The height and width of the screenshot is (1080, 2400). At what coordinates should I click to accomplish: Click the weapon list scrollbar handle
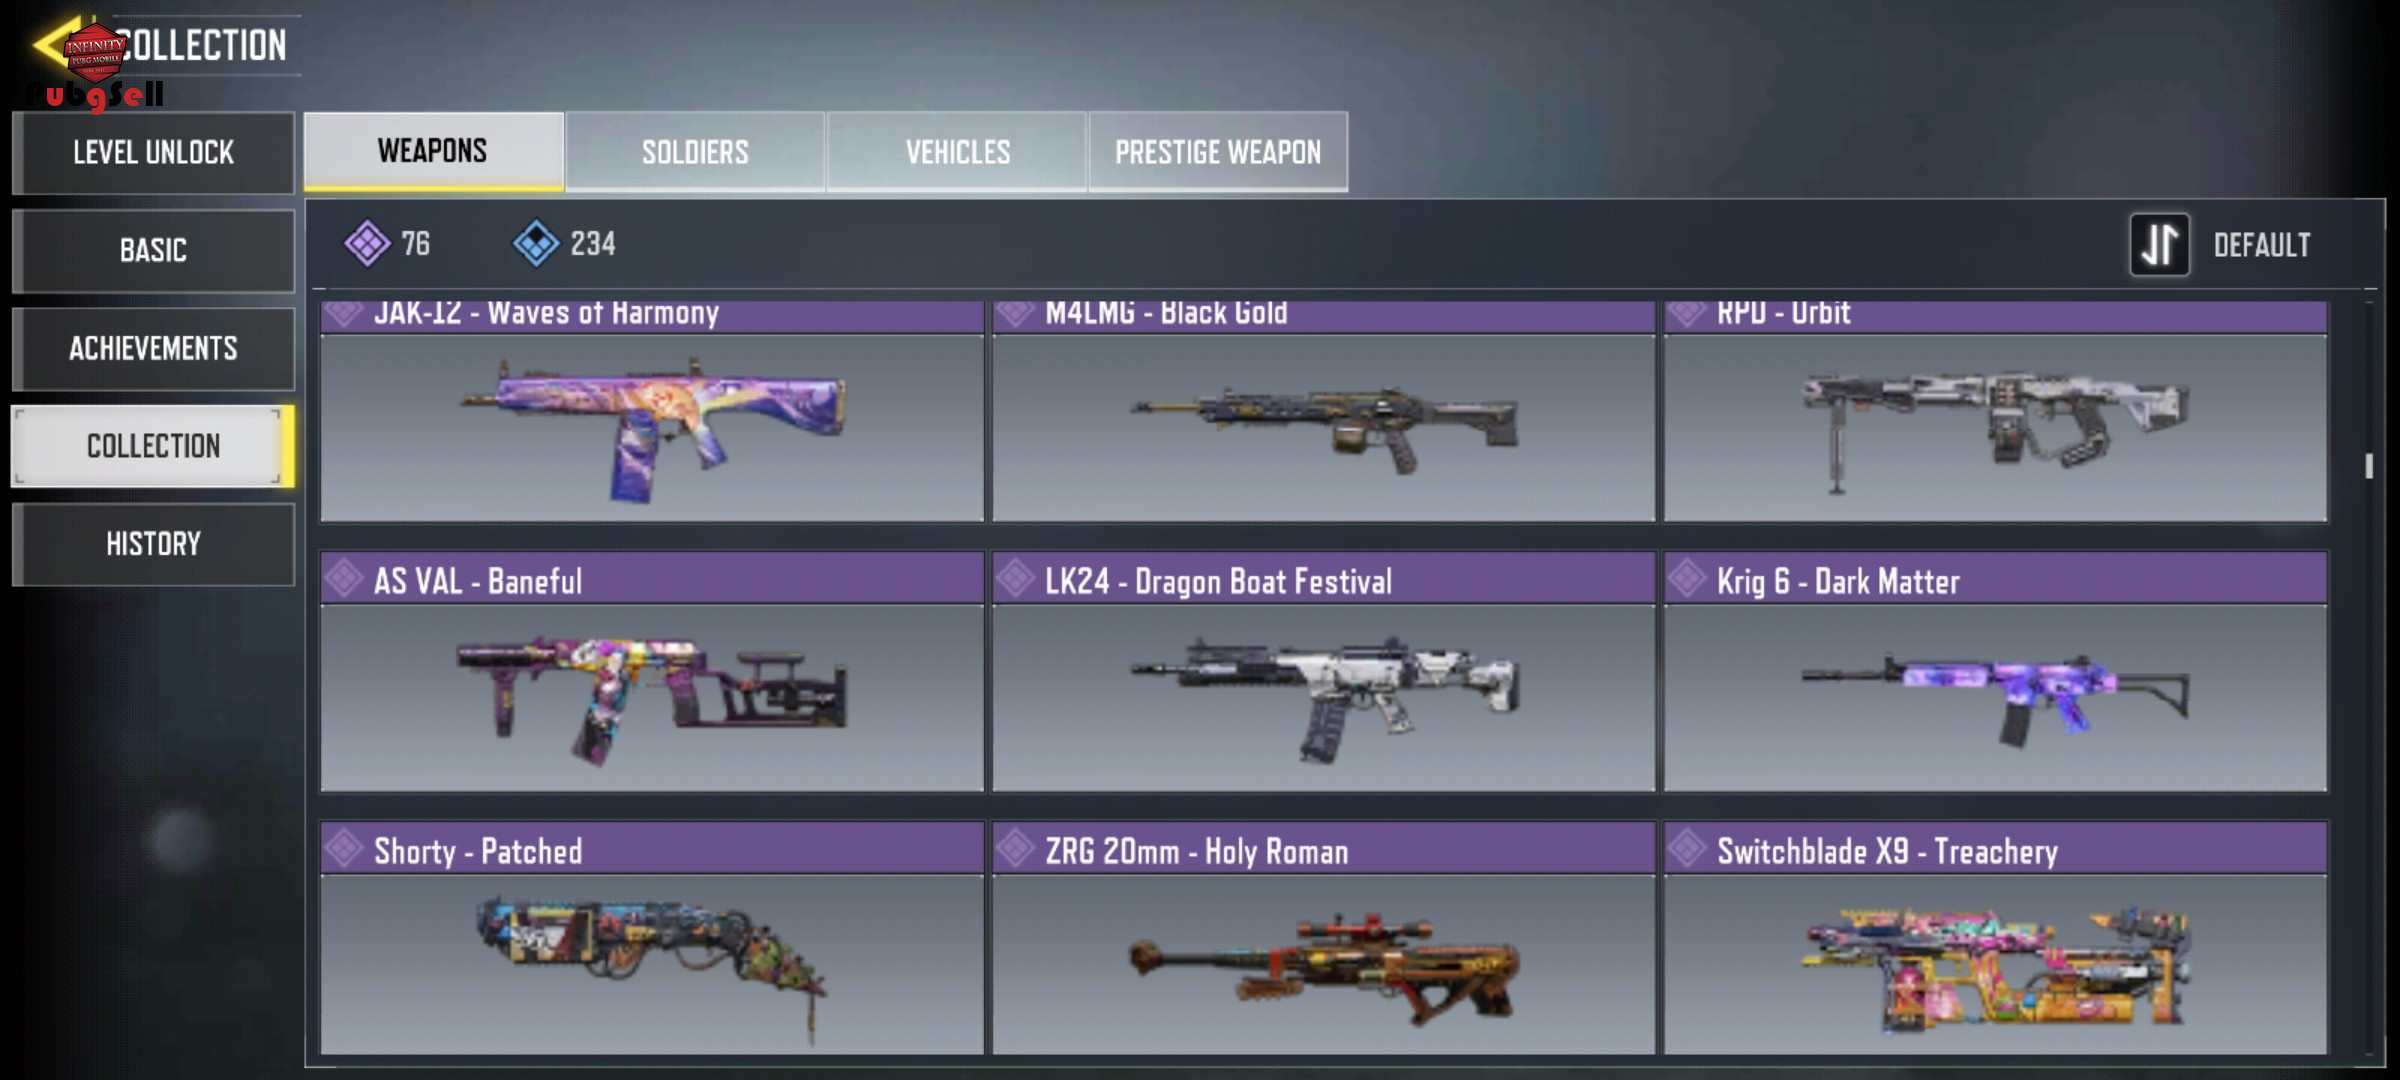pyautogui.click(x=2369, y=466)
